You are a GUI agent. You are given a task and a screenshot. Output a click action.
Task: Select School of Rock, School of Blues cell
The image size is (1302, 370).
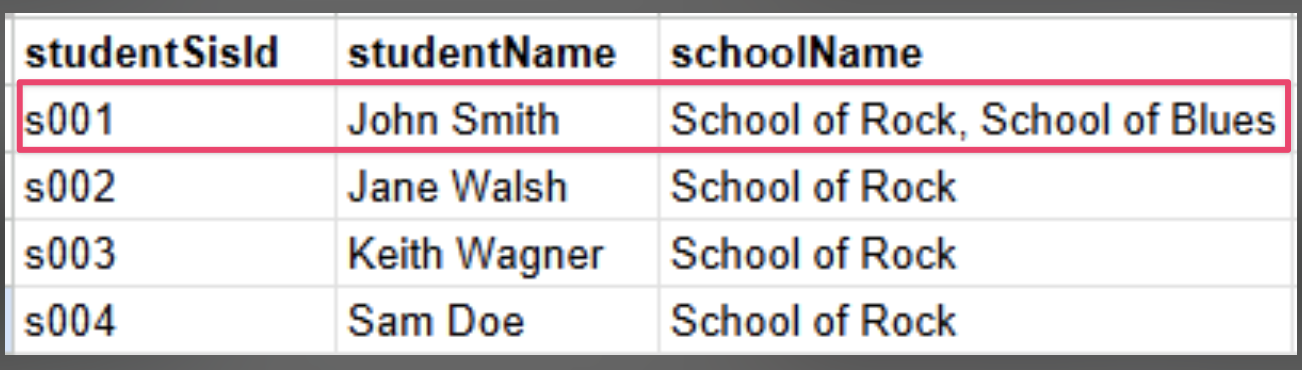point(975,119)
